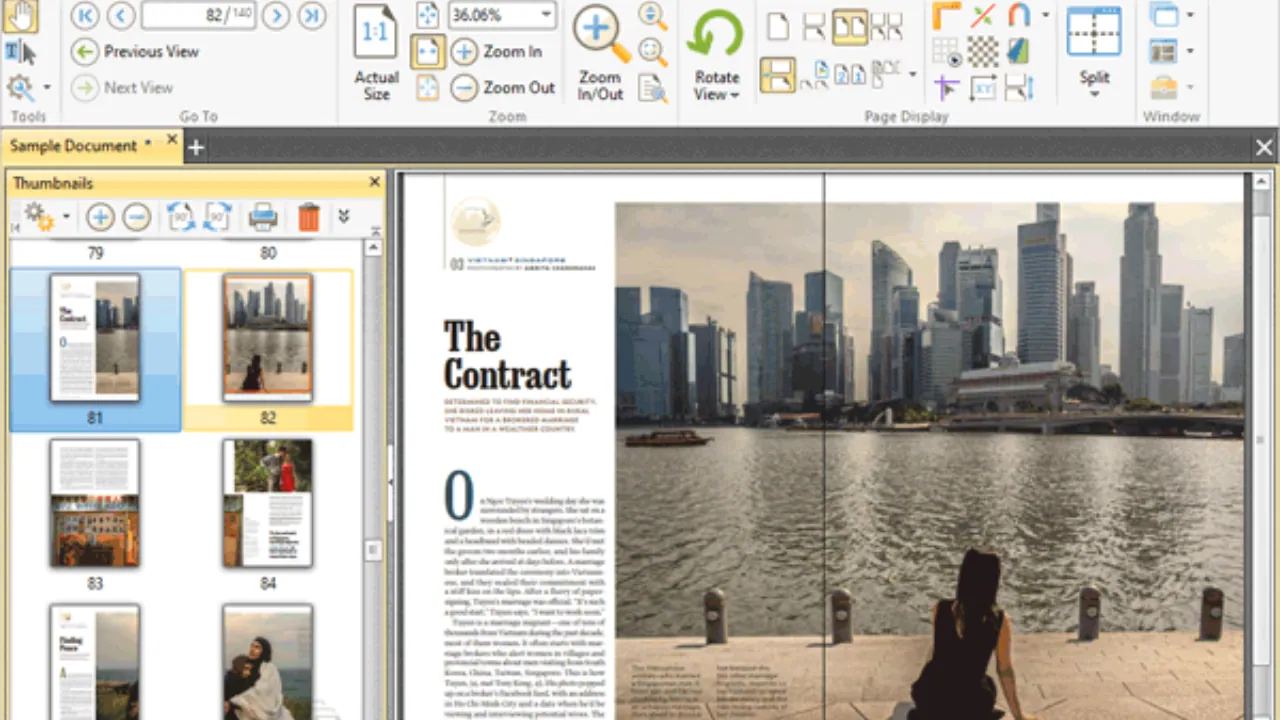This screenshot has height=720, width=1280.
Task: Rotate selected pages clockwise 90 degrees
Action: [218, 216]
